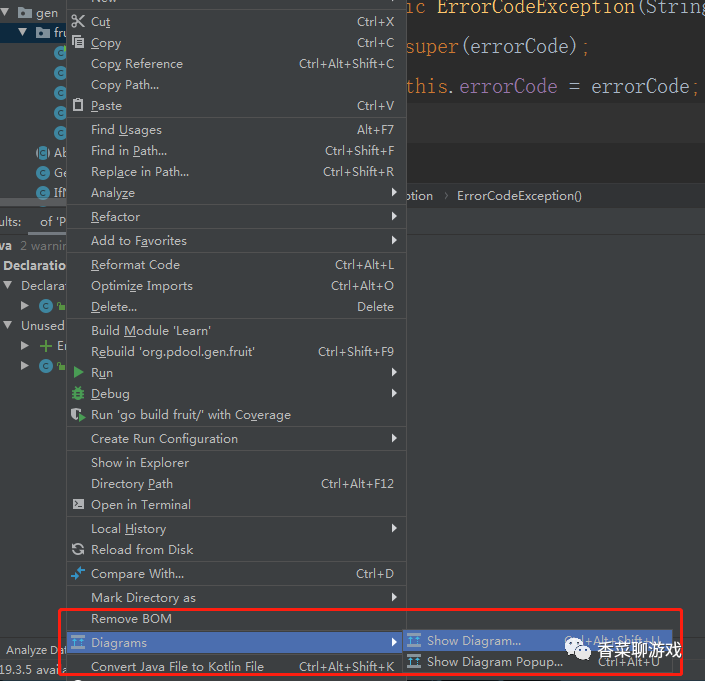Click ErrorCodeException() in the breadcrumb bar

pyautogui.click(x=519, y=196)
